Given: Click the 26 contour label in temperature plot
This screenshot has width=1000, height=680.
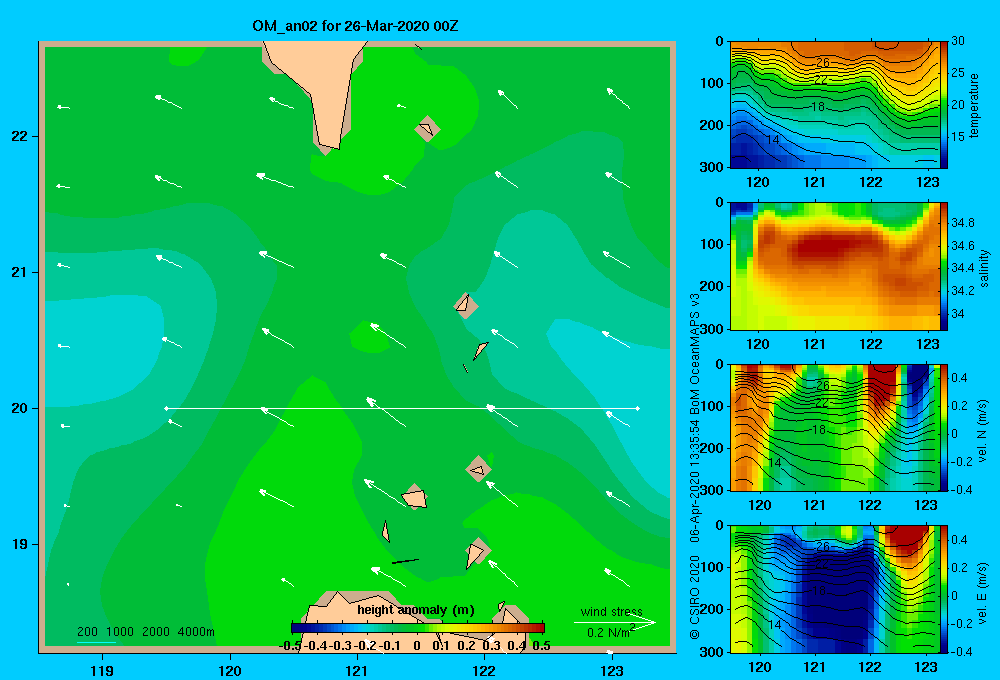Looking at the screenshot, I should click(823, 63).
